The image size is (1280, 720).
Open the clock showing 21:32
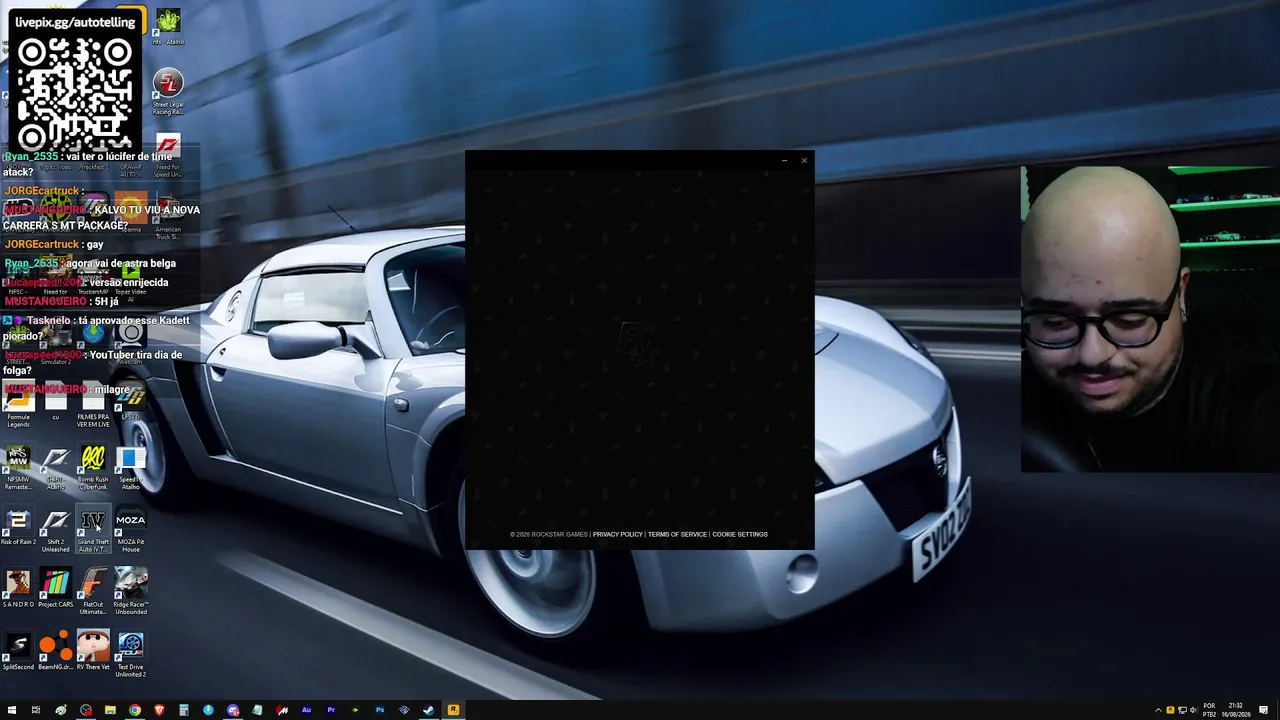pos(1236,710)
